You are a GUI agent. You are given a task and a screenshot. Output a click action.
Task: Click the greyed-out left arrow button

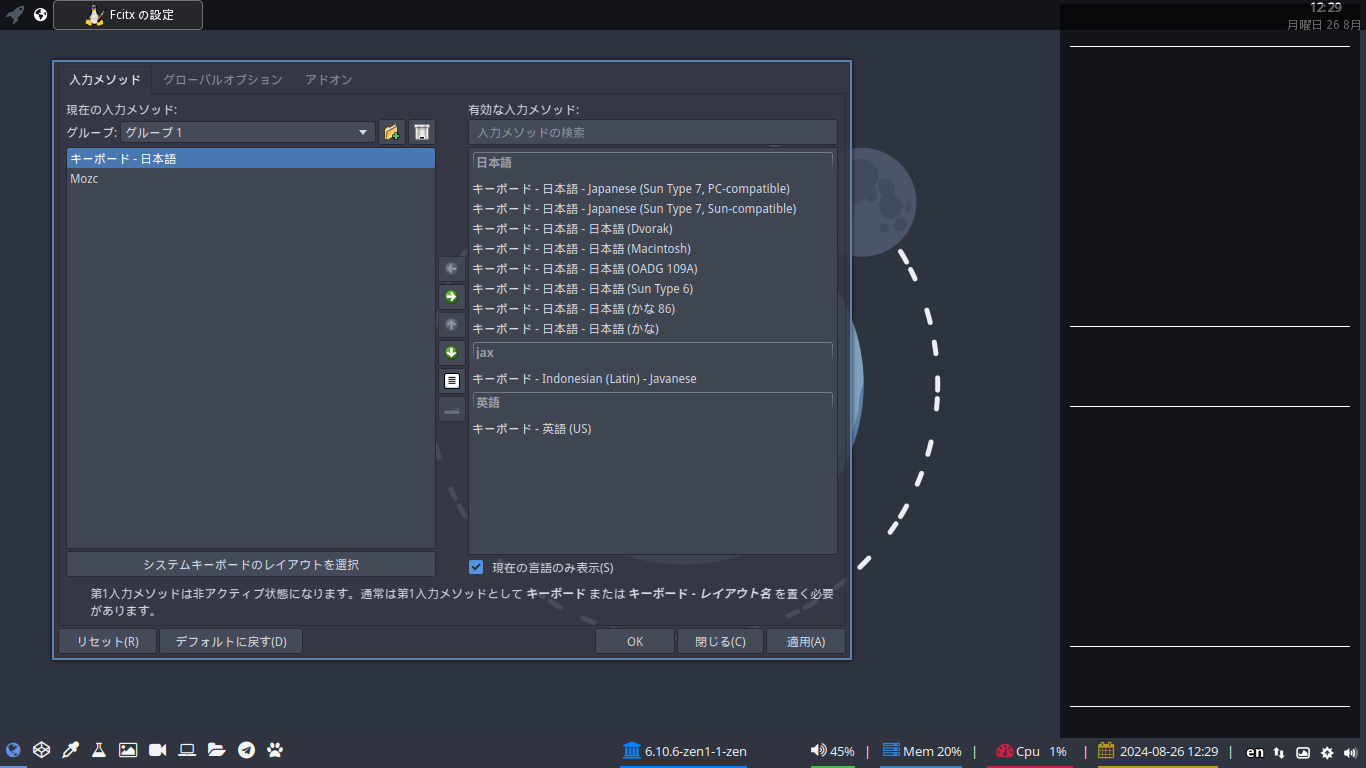(x=451, y=269)
